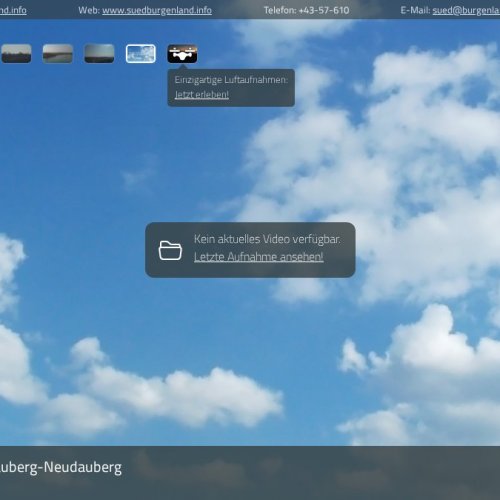Click the 'Telefon: +43-57-610' text

pos(306,10)
